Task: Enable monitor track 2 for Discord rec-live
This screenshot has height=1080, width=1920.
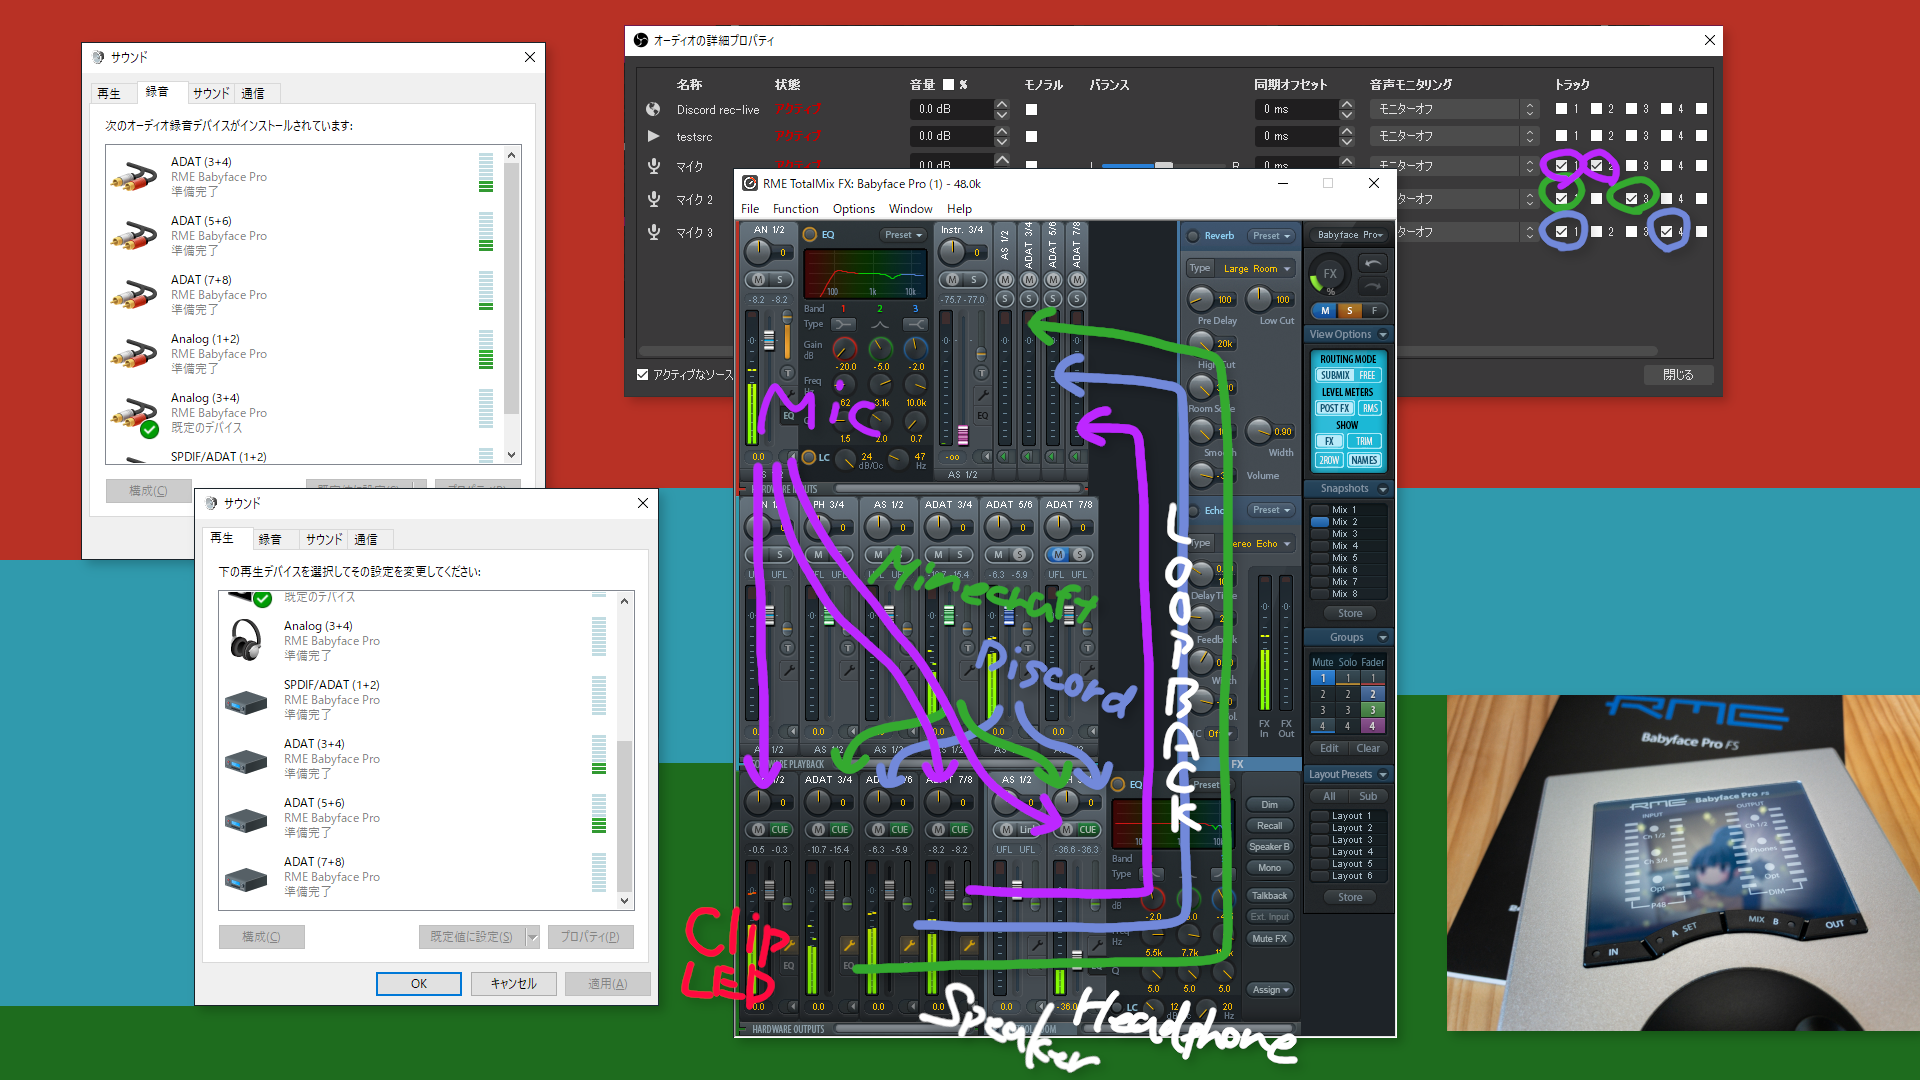Action: pos(1598,108)
